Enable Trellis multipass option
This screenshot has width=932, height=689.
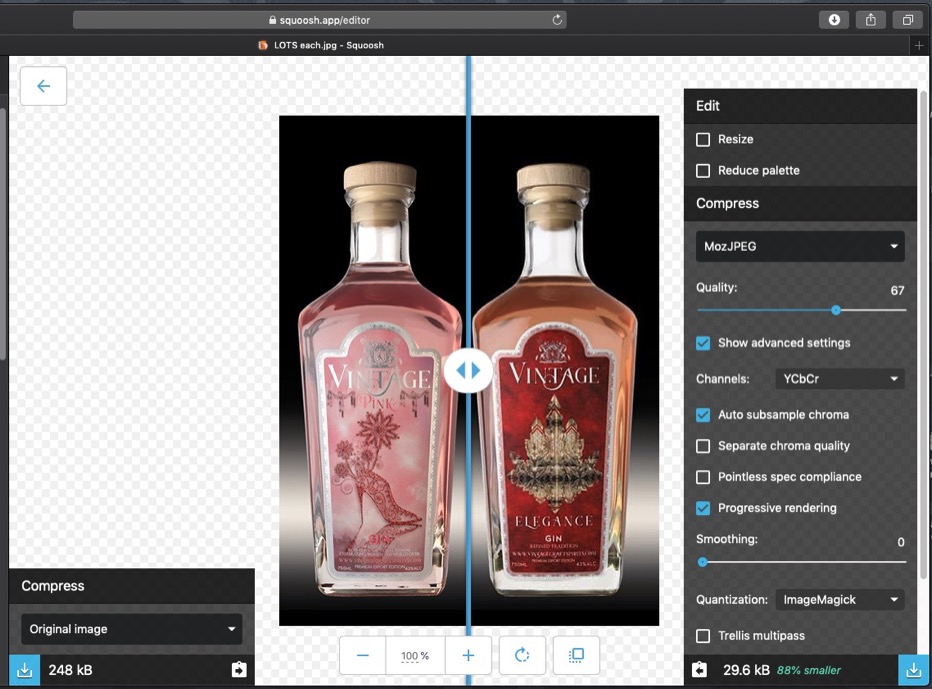(703, 636)
